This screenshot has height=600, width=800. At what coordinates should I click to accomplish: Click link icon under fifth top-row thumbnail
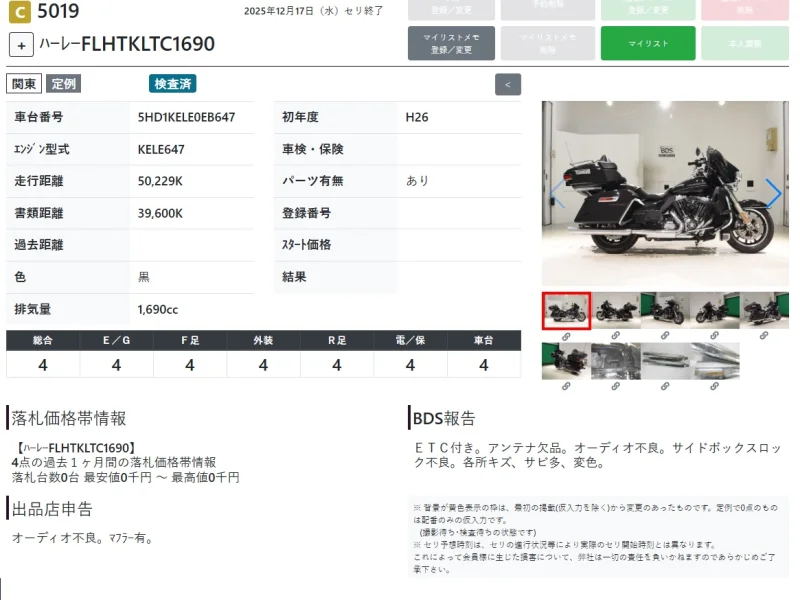[764, 336]
